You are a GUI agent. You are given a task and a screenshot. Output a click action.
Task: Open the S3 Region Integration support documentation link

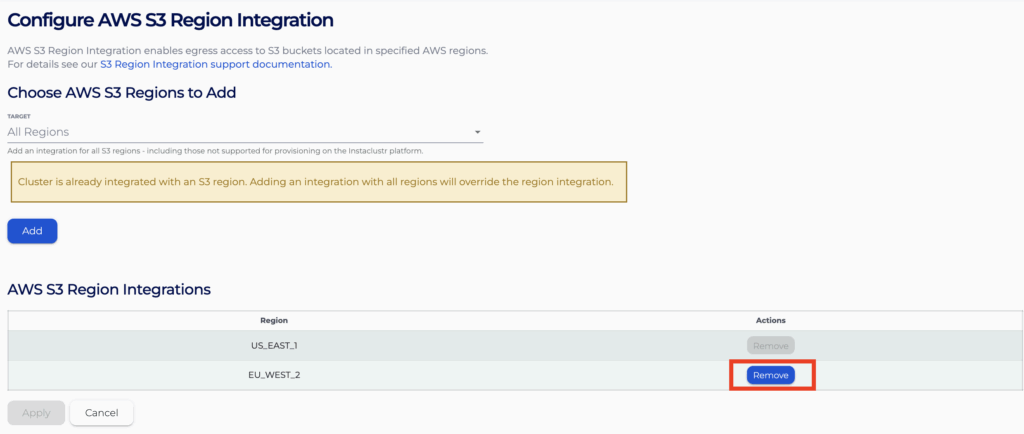pyautogui.click(x=216, y=65)
